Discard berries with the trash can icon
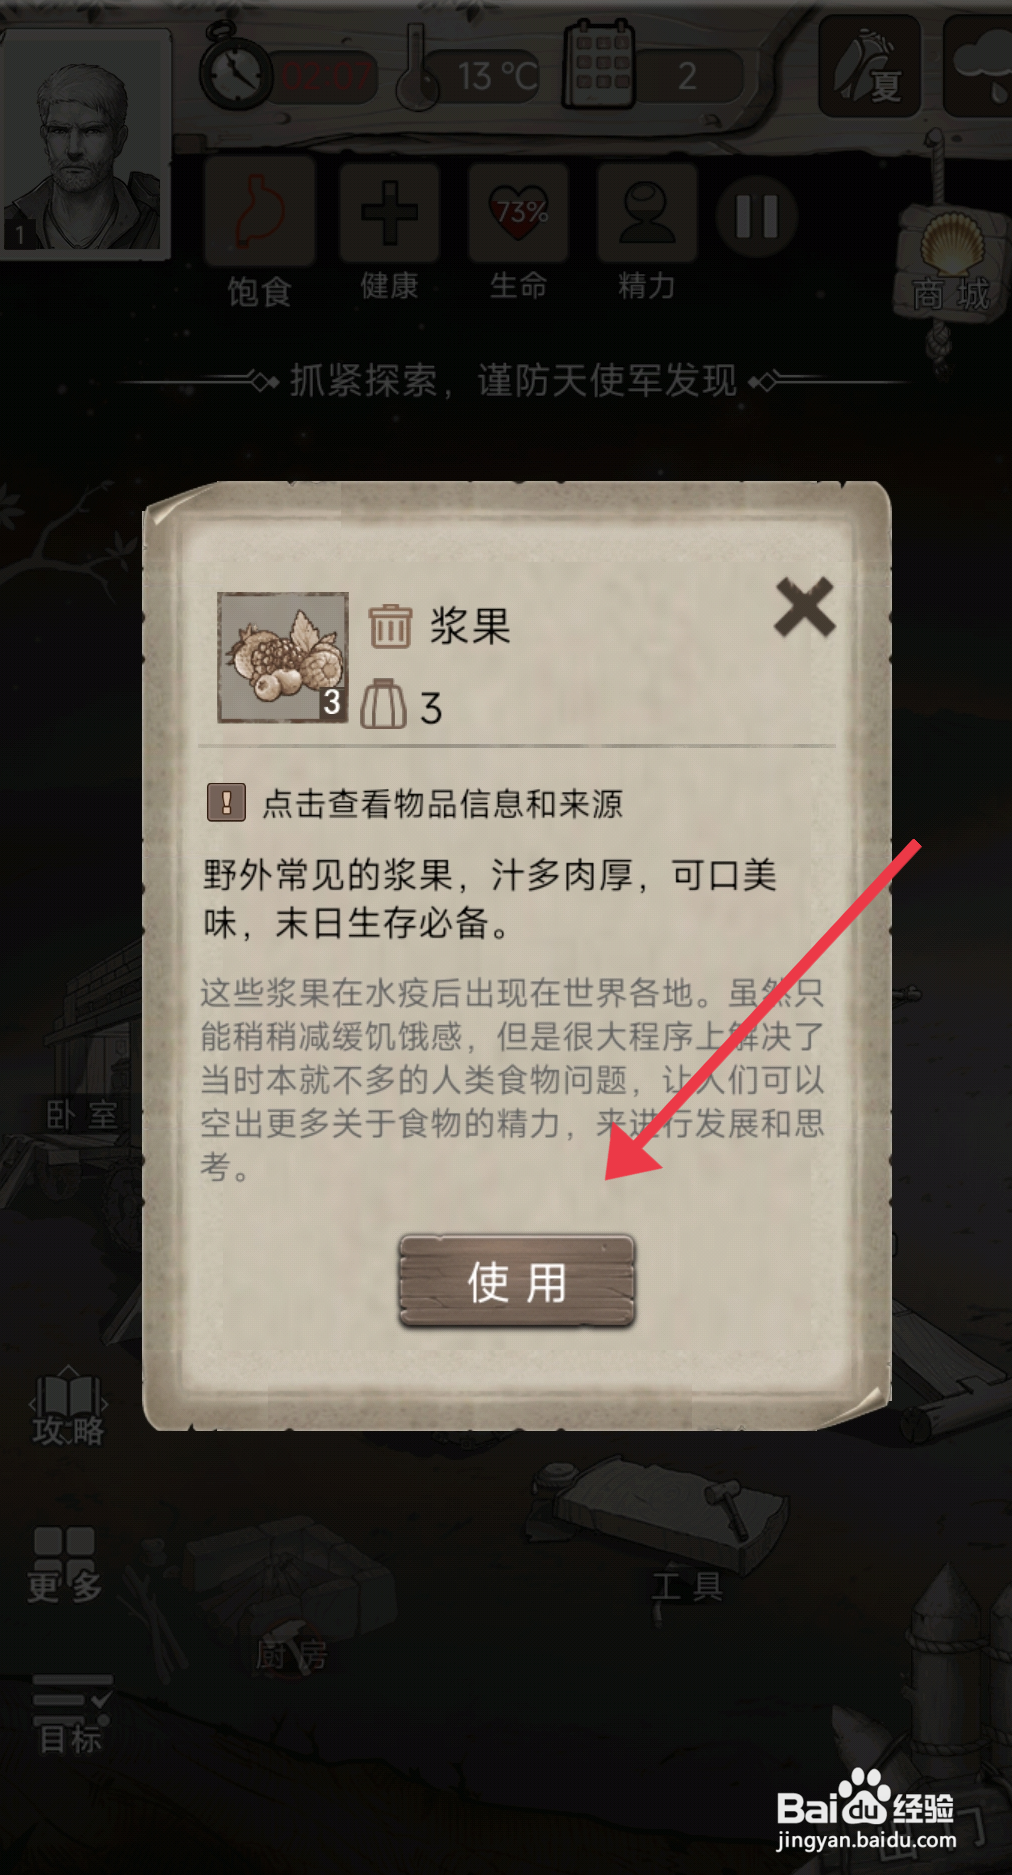This screenshot has height=1875, width=1012. pos(390,627)
